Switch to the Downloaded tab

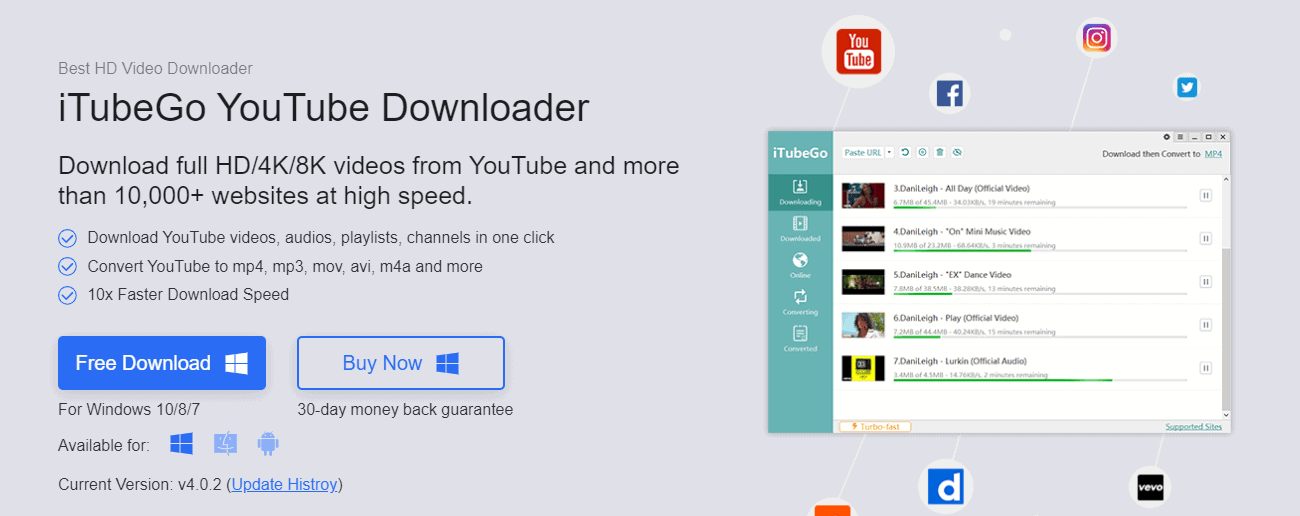click(x=800, y=229)
